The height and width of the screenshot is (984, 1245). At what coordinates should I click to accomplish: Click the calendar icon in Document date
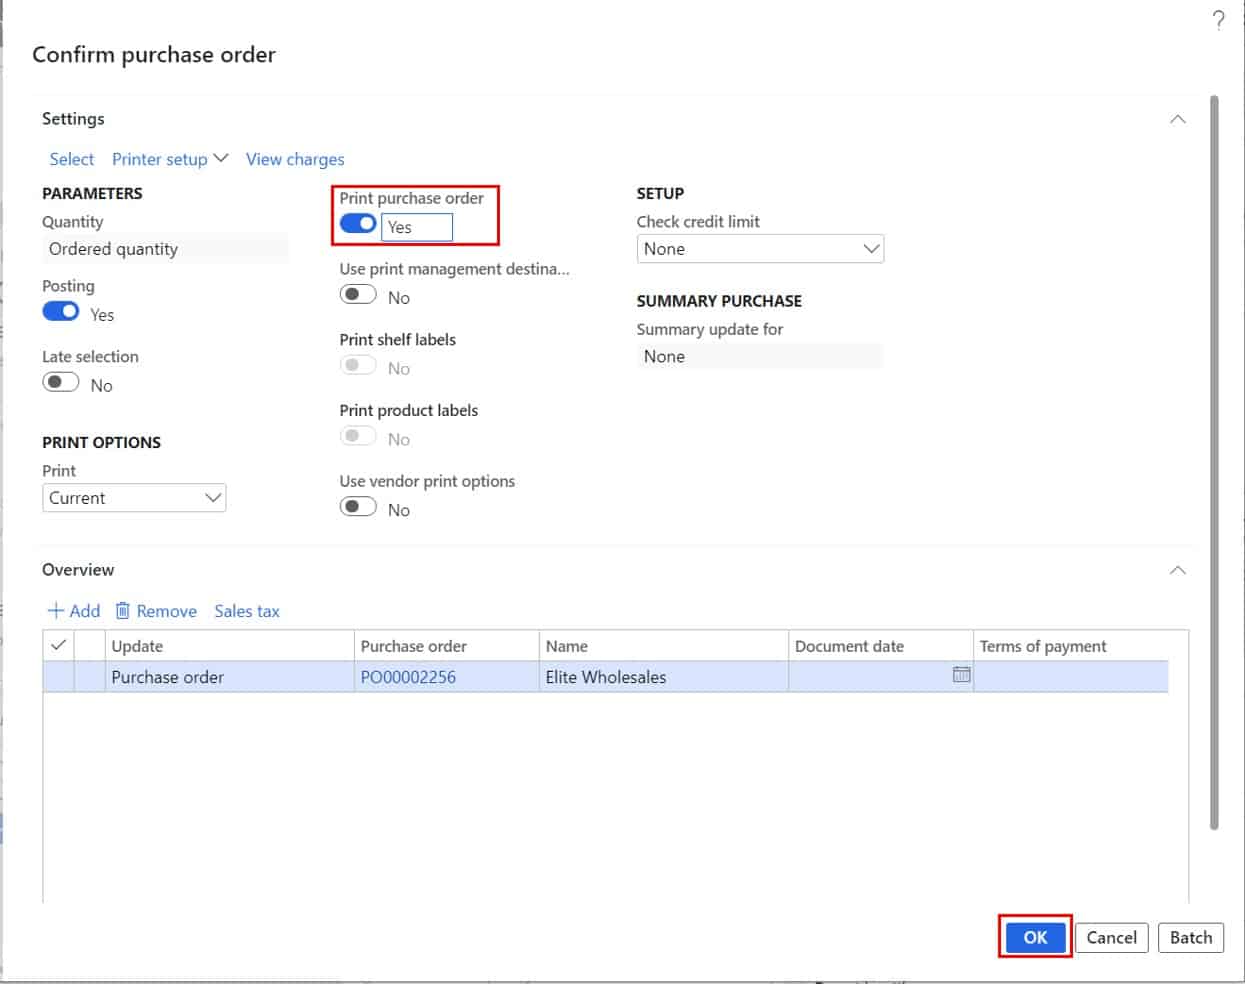pos(961,675)
